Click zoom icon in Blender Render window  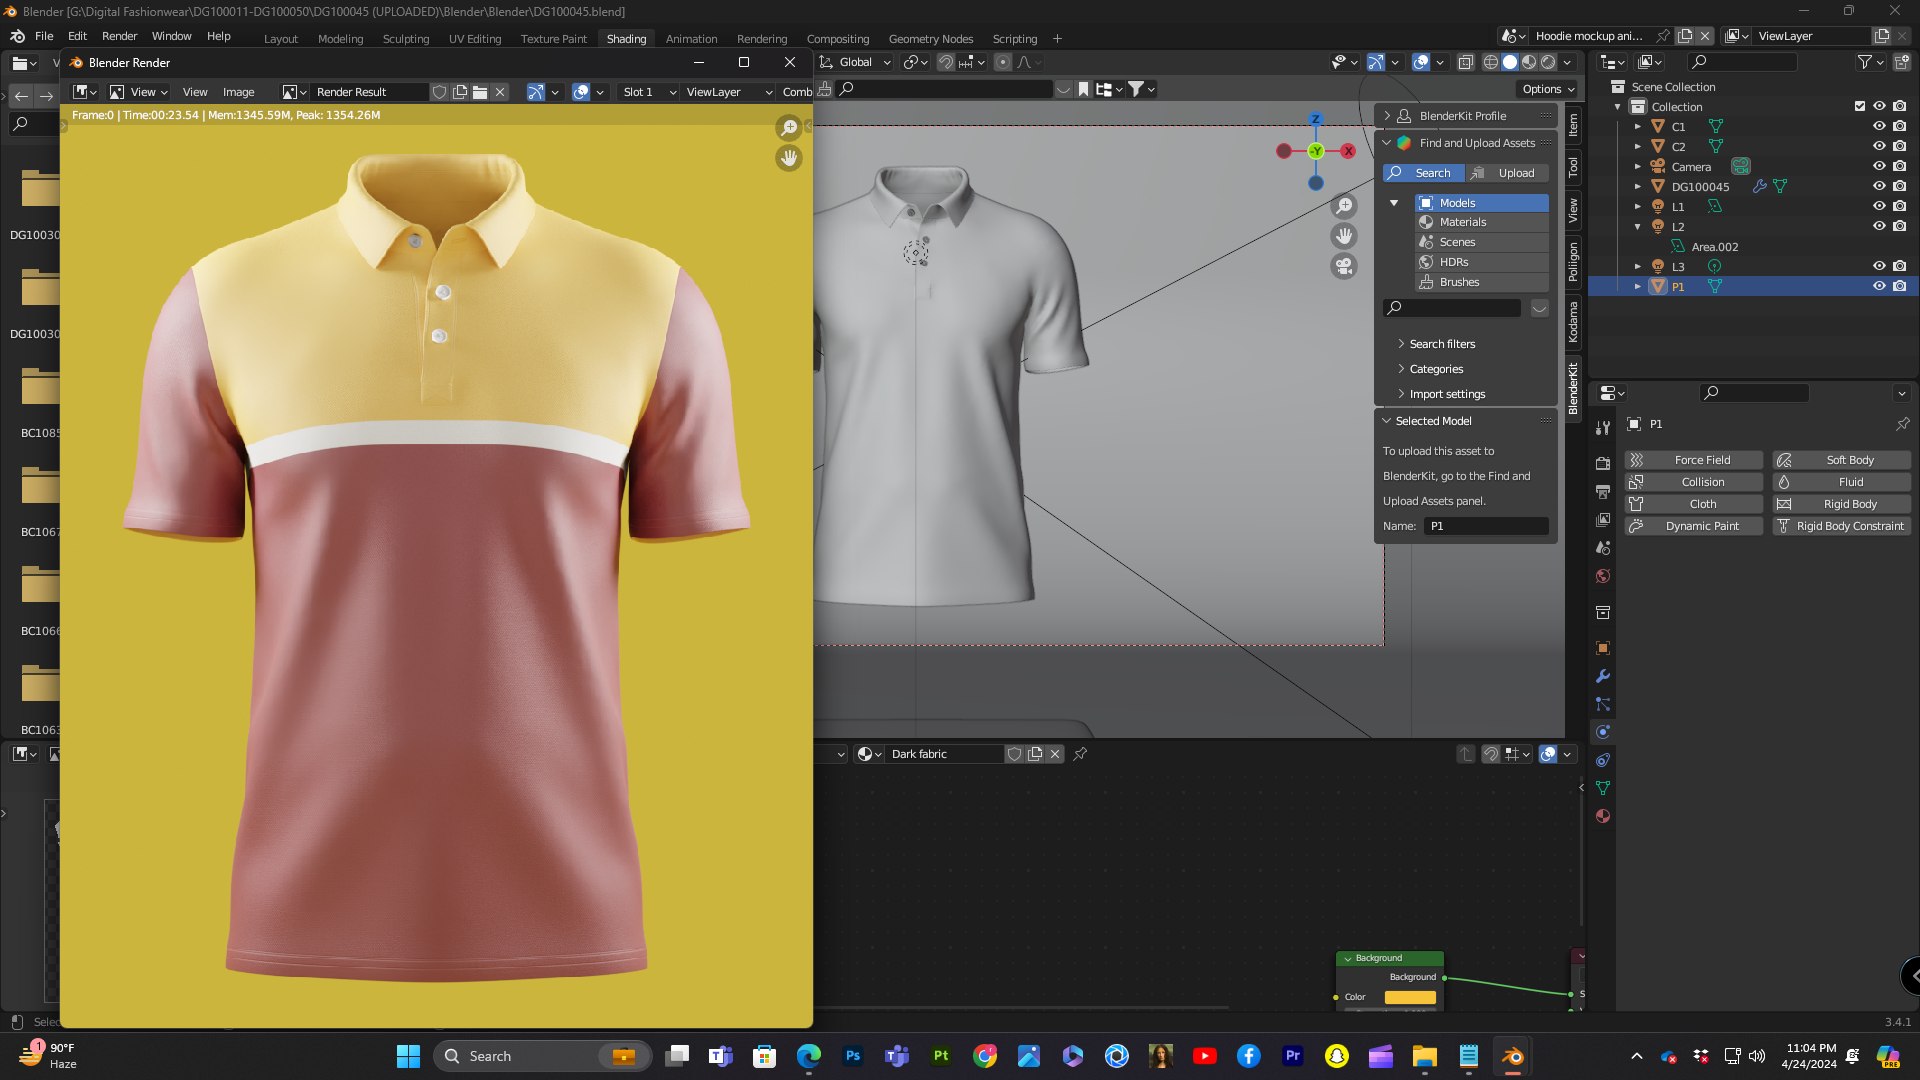click(x=789, y=128)
